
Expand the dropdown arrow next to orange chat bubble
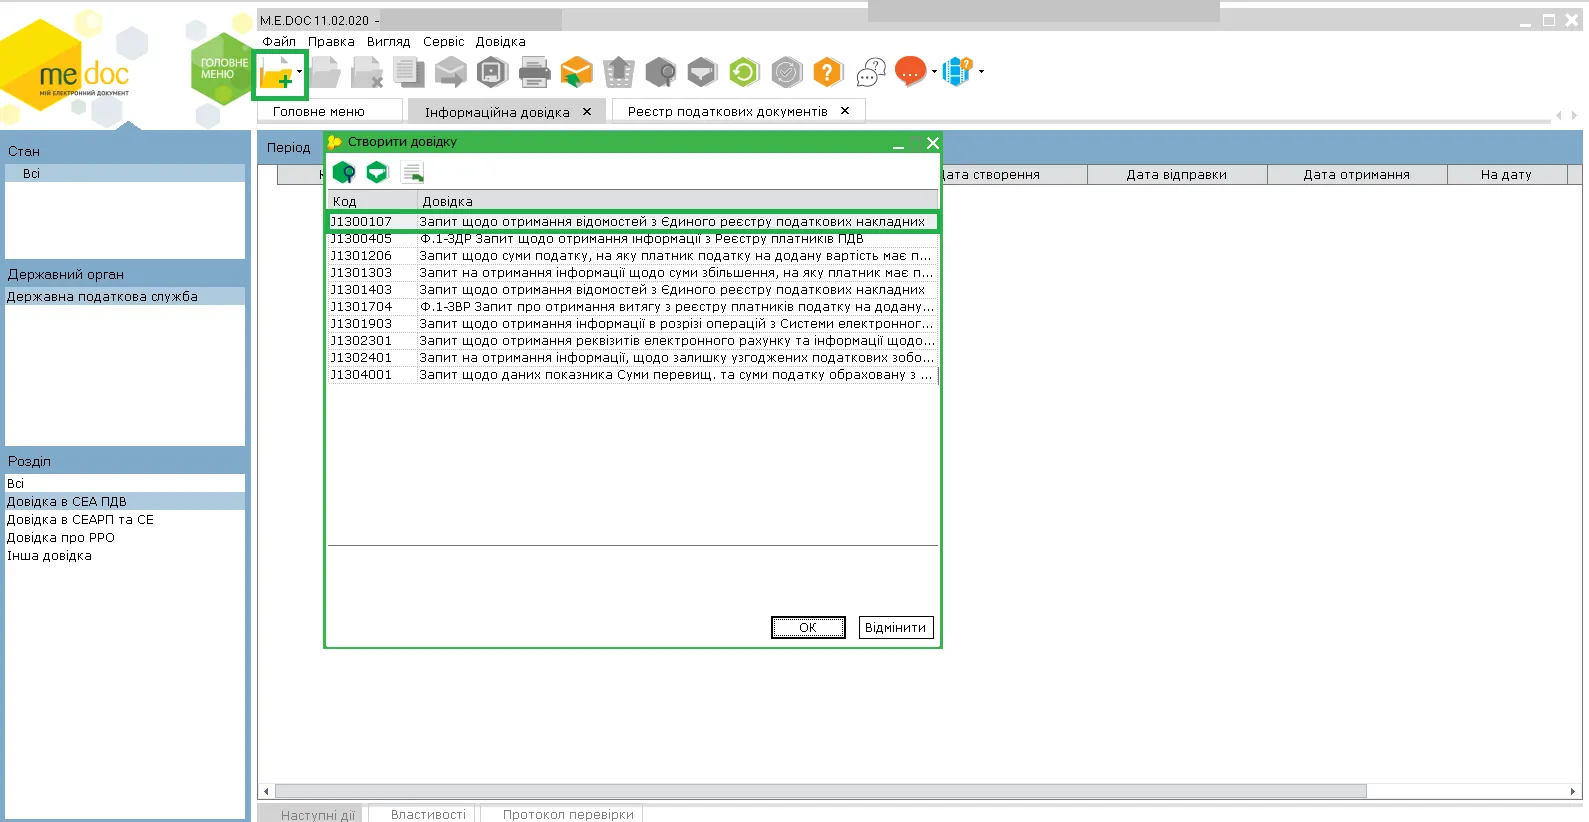coord(934,72)
